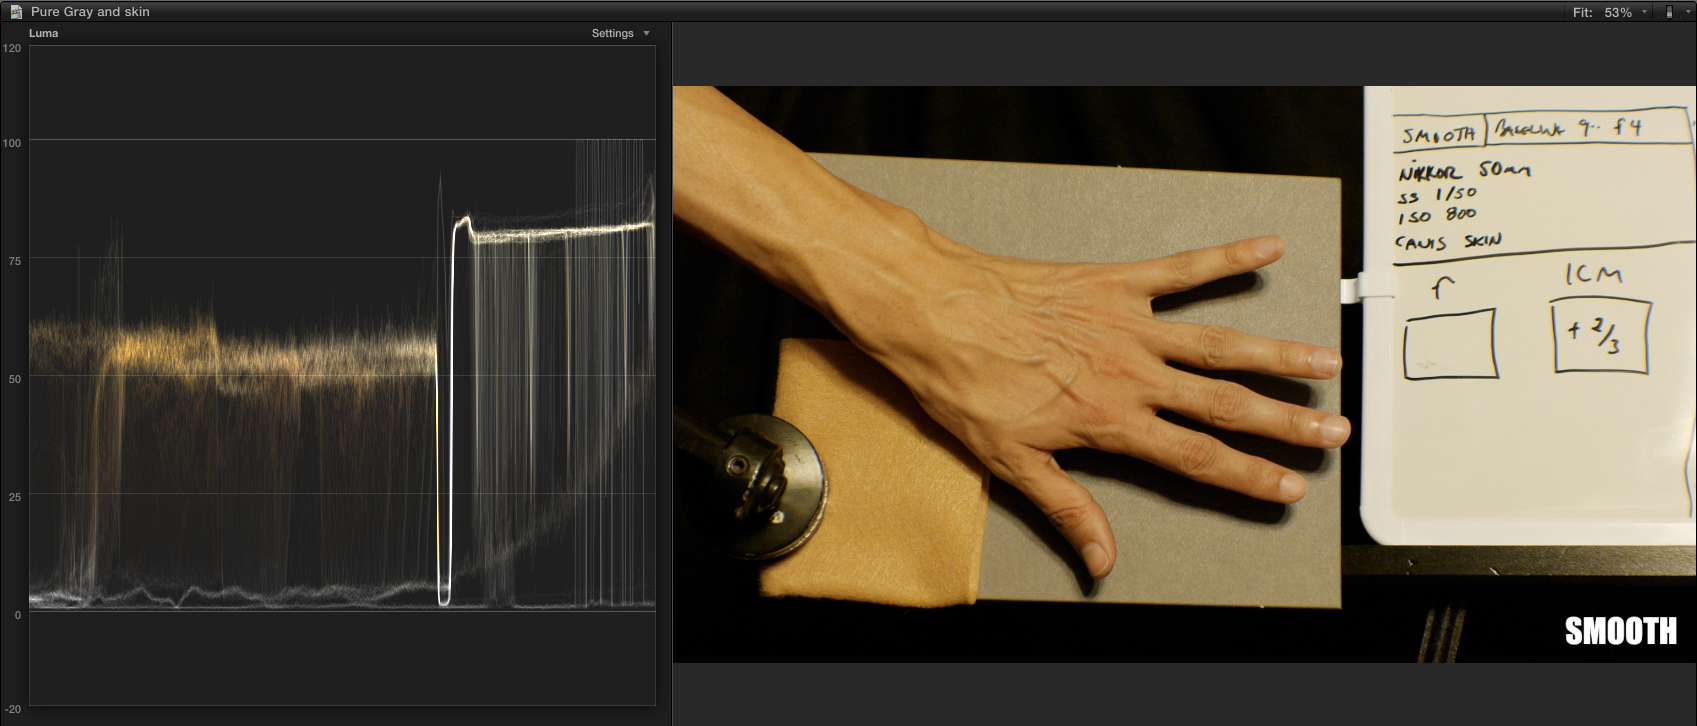Click the viewer display options switch icon
Viewport: 1697px width, 726px height.
pos(1668,12)
